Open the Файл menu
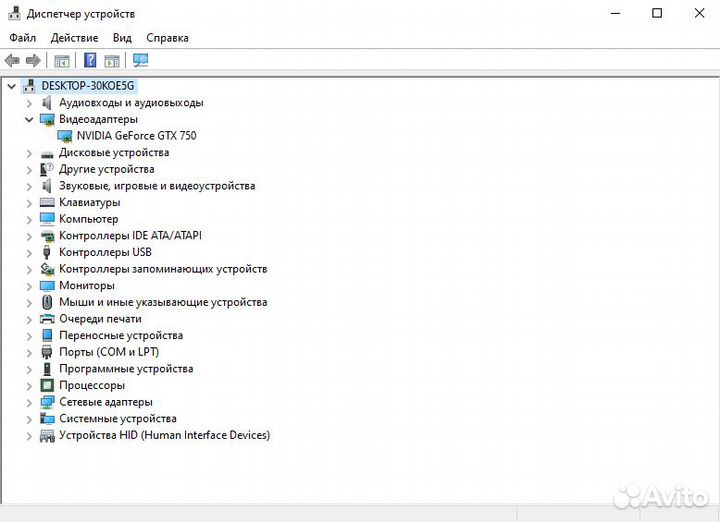 point(22,38)
